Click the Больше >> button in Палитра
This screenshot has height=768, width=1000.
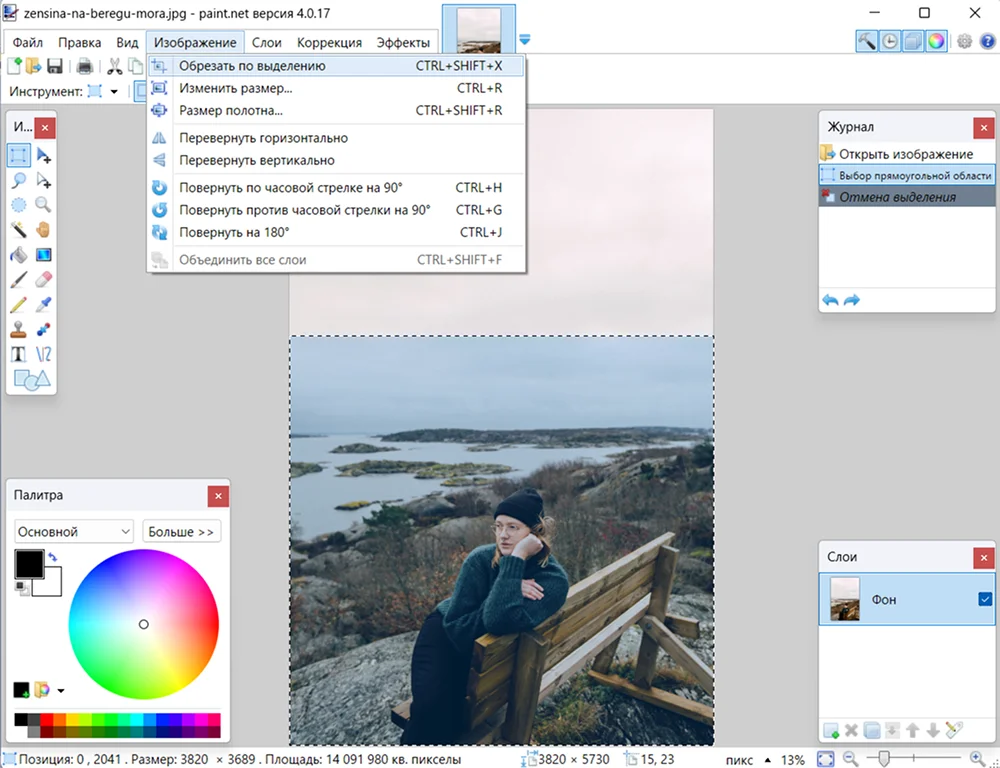point(181,532)
